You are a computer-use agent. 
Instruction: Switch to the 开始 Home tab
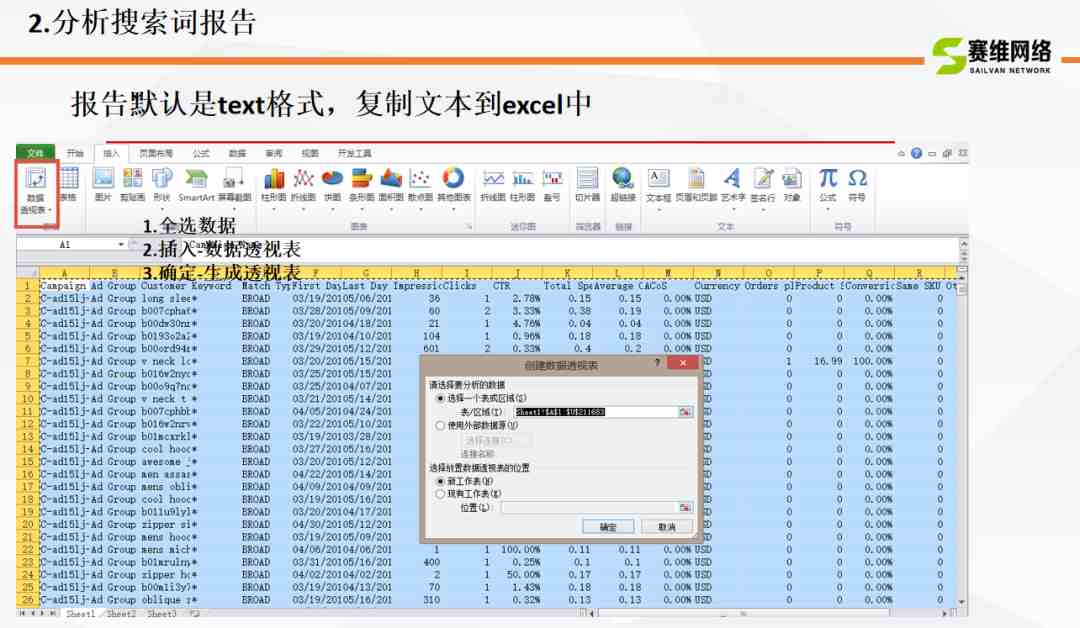[x=75, y=153]
